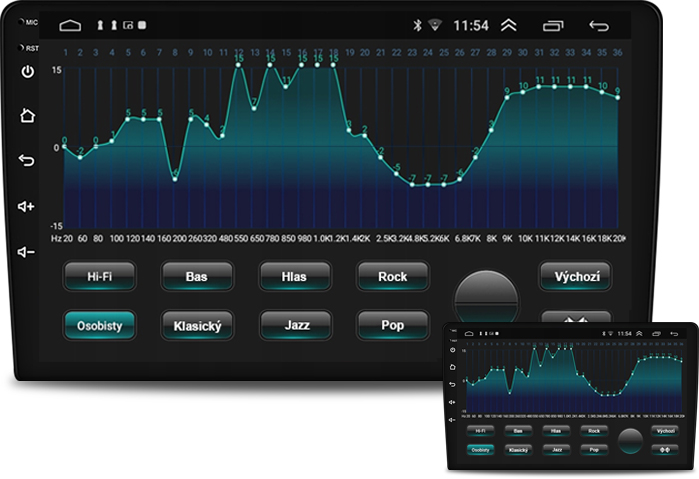Expand the double chevron up in the top bar

(x=509, y=25)
